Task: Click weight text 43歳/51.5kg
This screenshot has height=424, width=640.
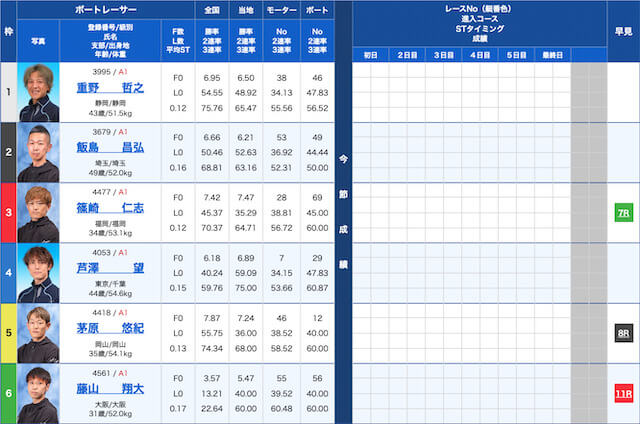Action: (x=110, y=113)
